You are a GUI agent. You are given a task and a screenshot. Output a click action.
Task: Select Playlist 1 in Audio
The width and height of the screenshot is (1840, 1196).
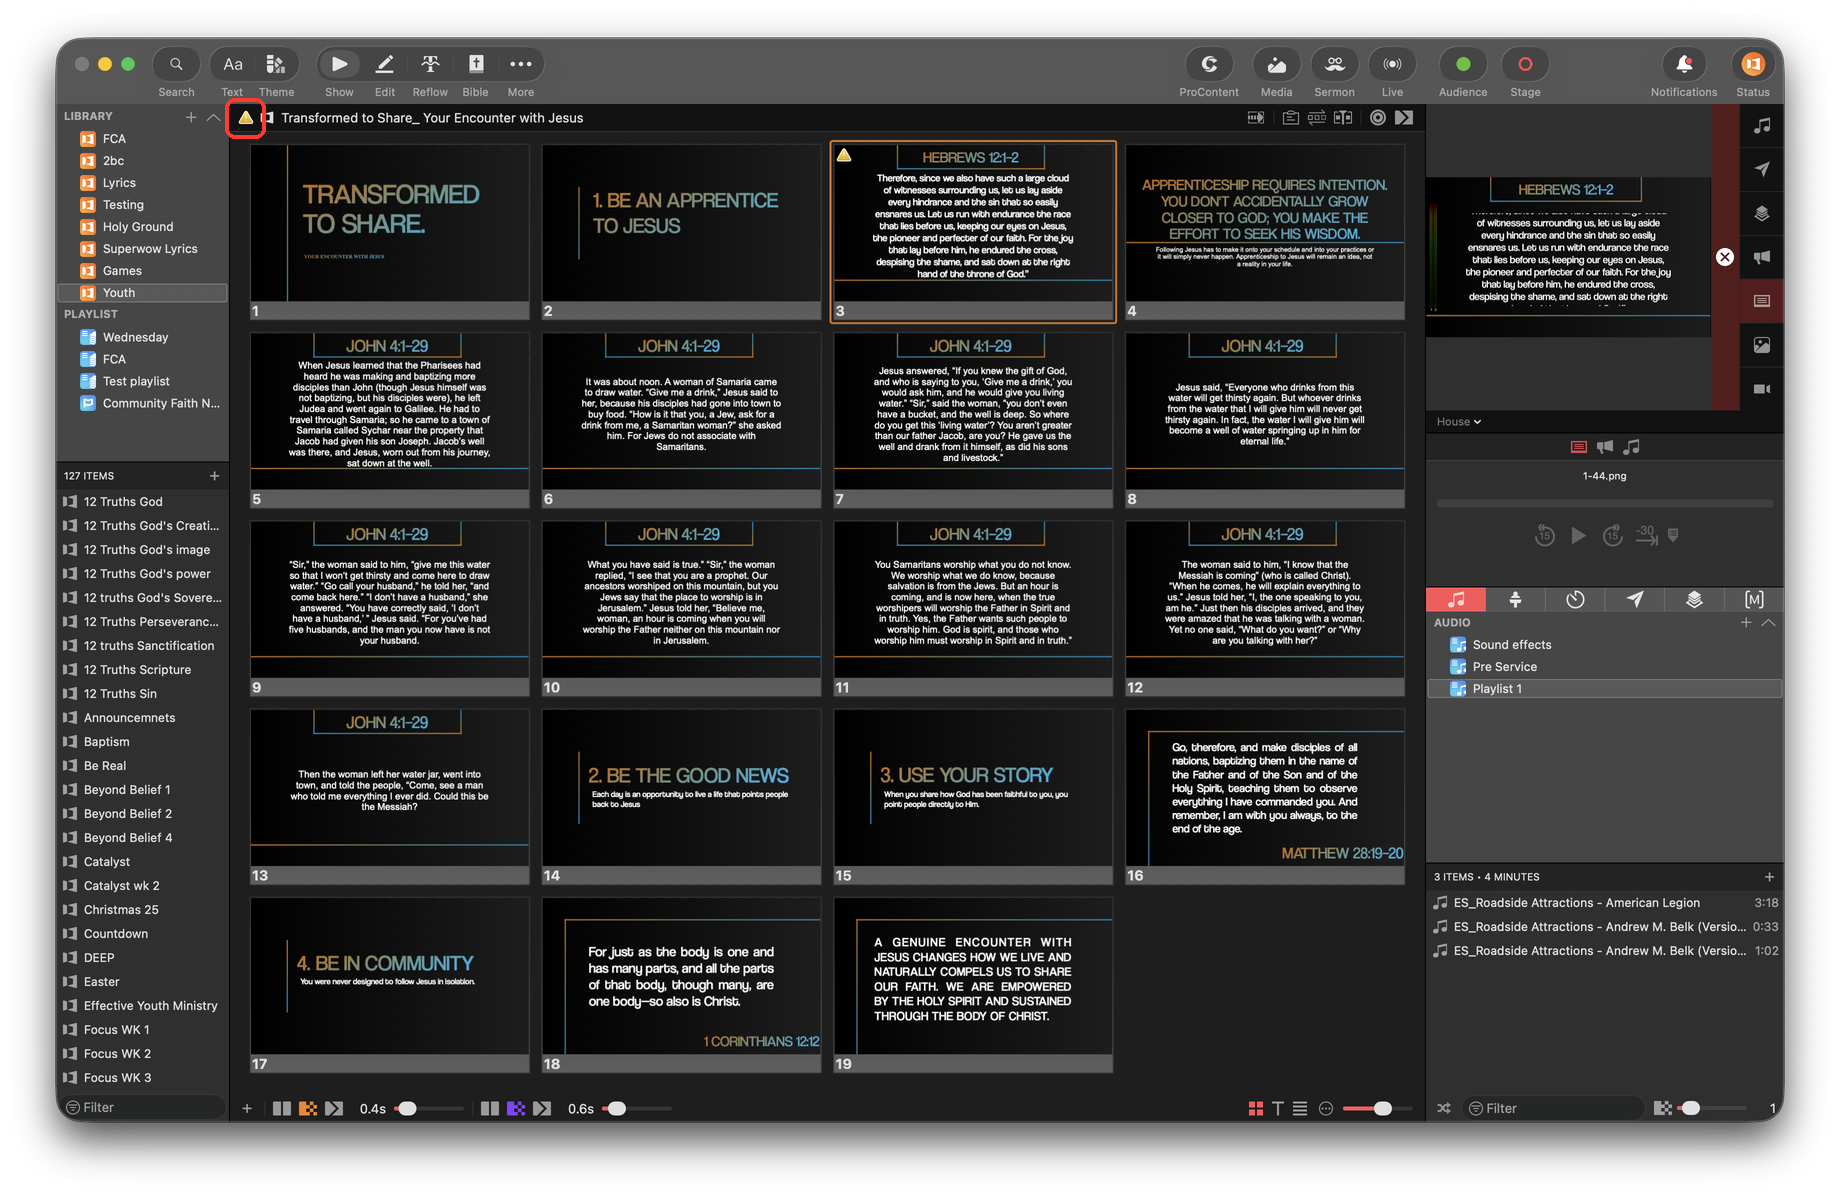(1605, 689)
